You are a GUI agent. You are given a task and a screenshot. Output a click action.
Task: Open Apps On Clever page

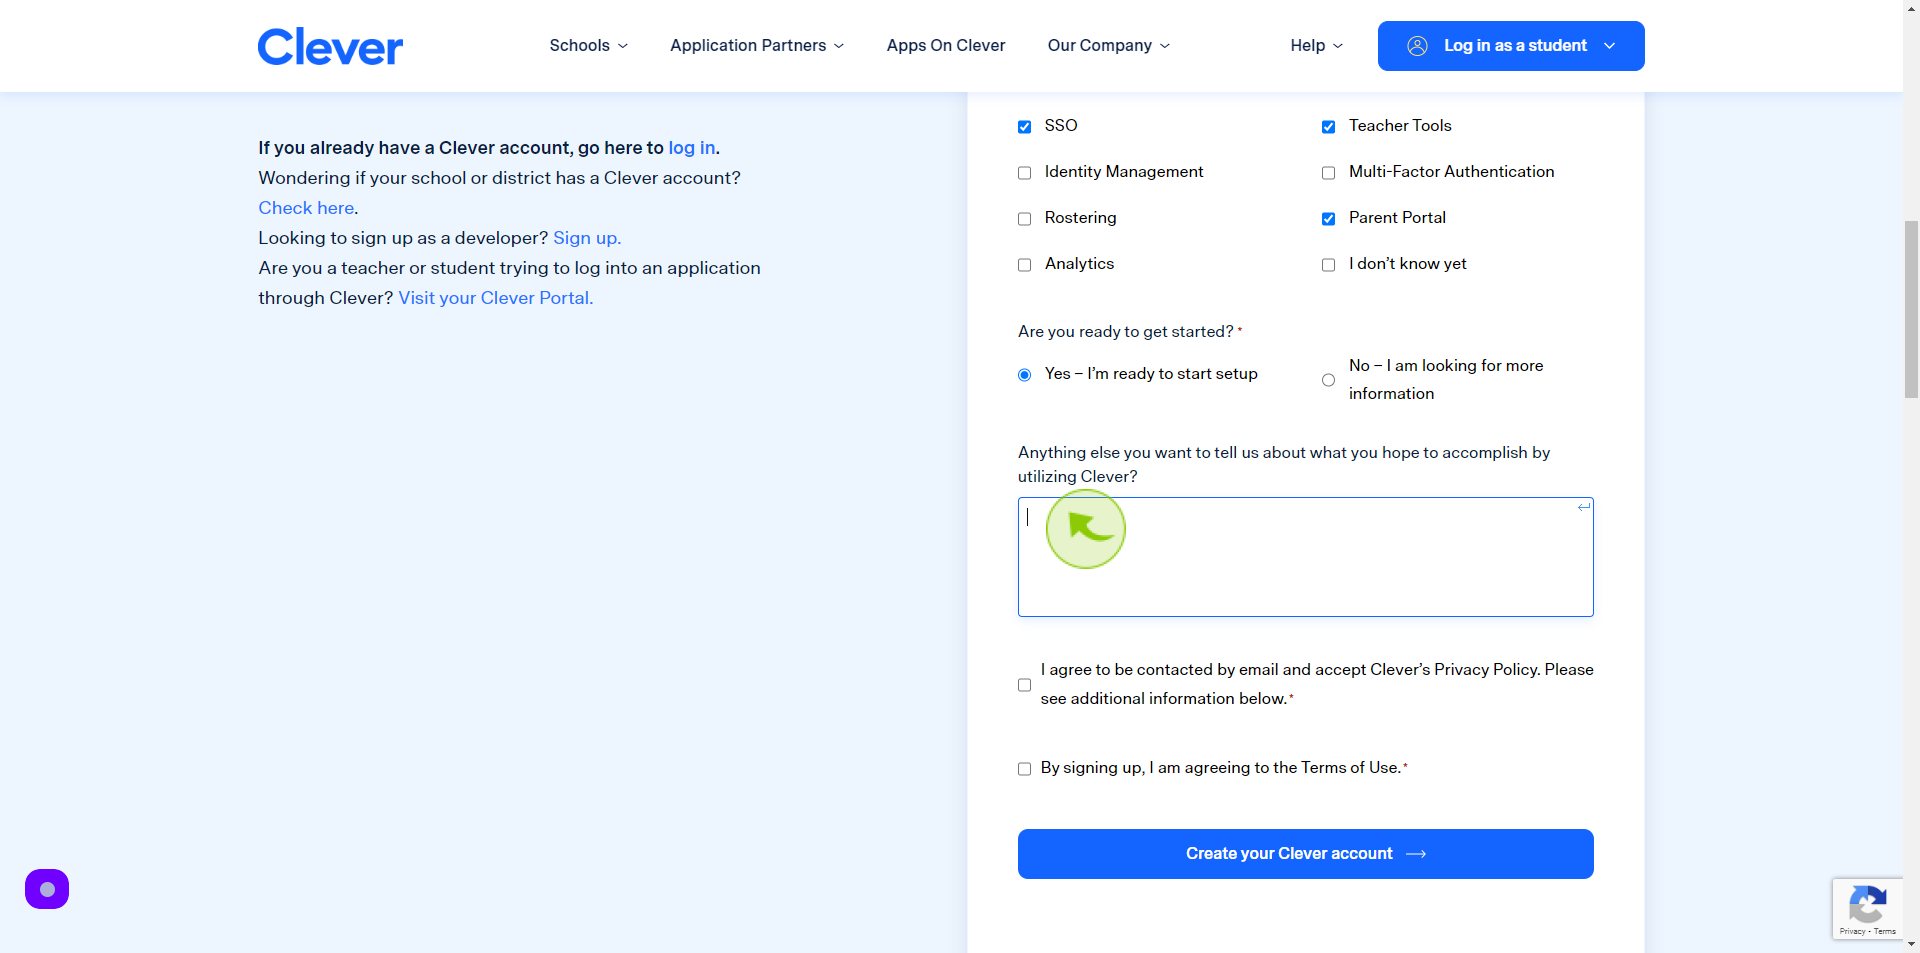[x=946, y=46]
